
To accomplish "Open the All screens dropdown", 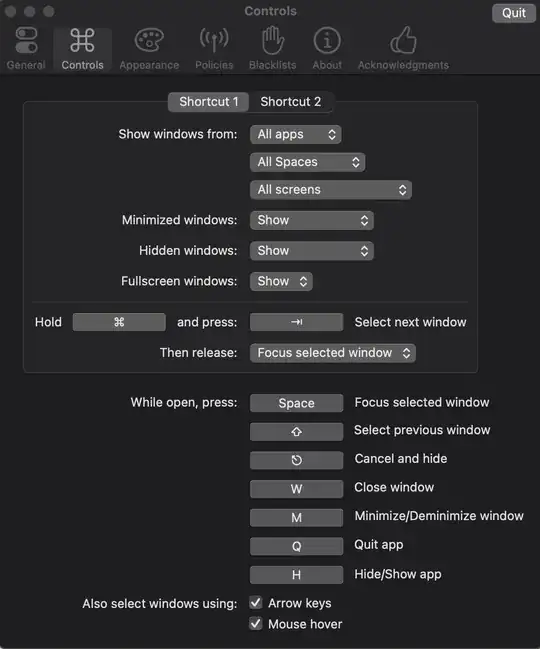I will tap(331, 190).
